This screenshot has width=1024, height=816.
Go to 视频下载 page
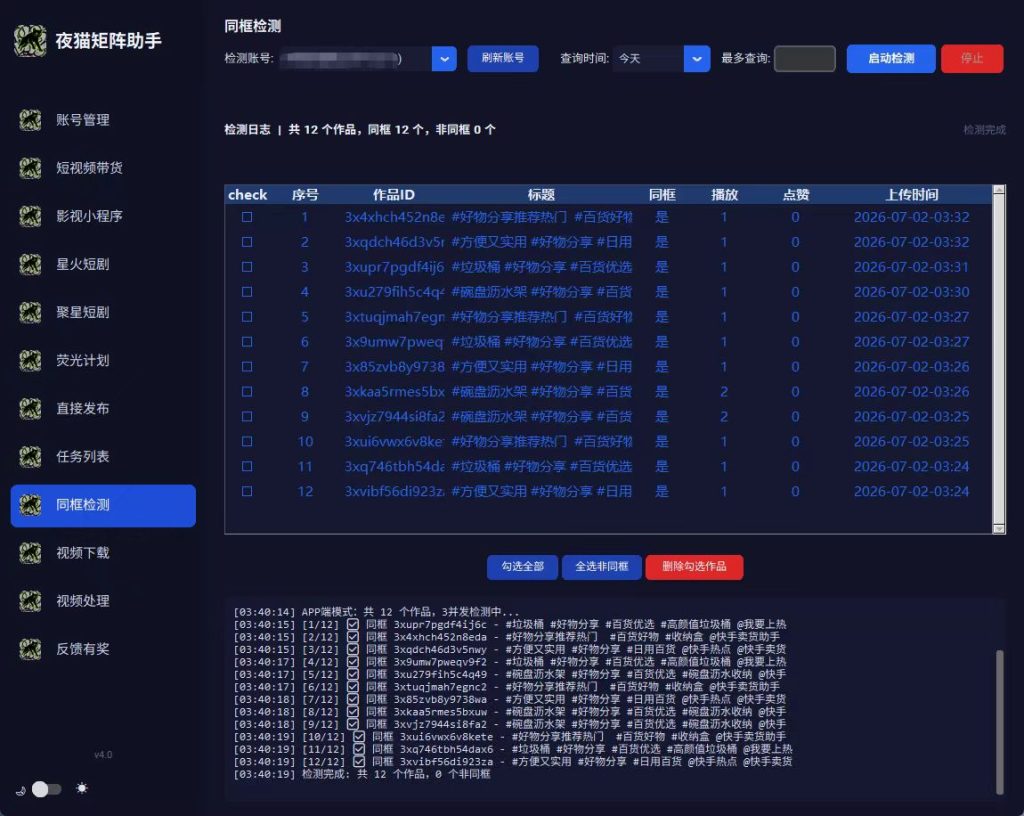103,553
